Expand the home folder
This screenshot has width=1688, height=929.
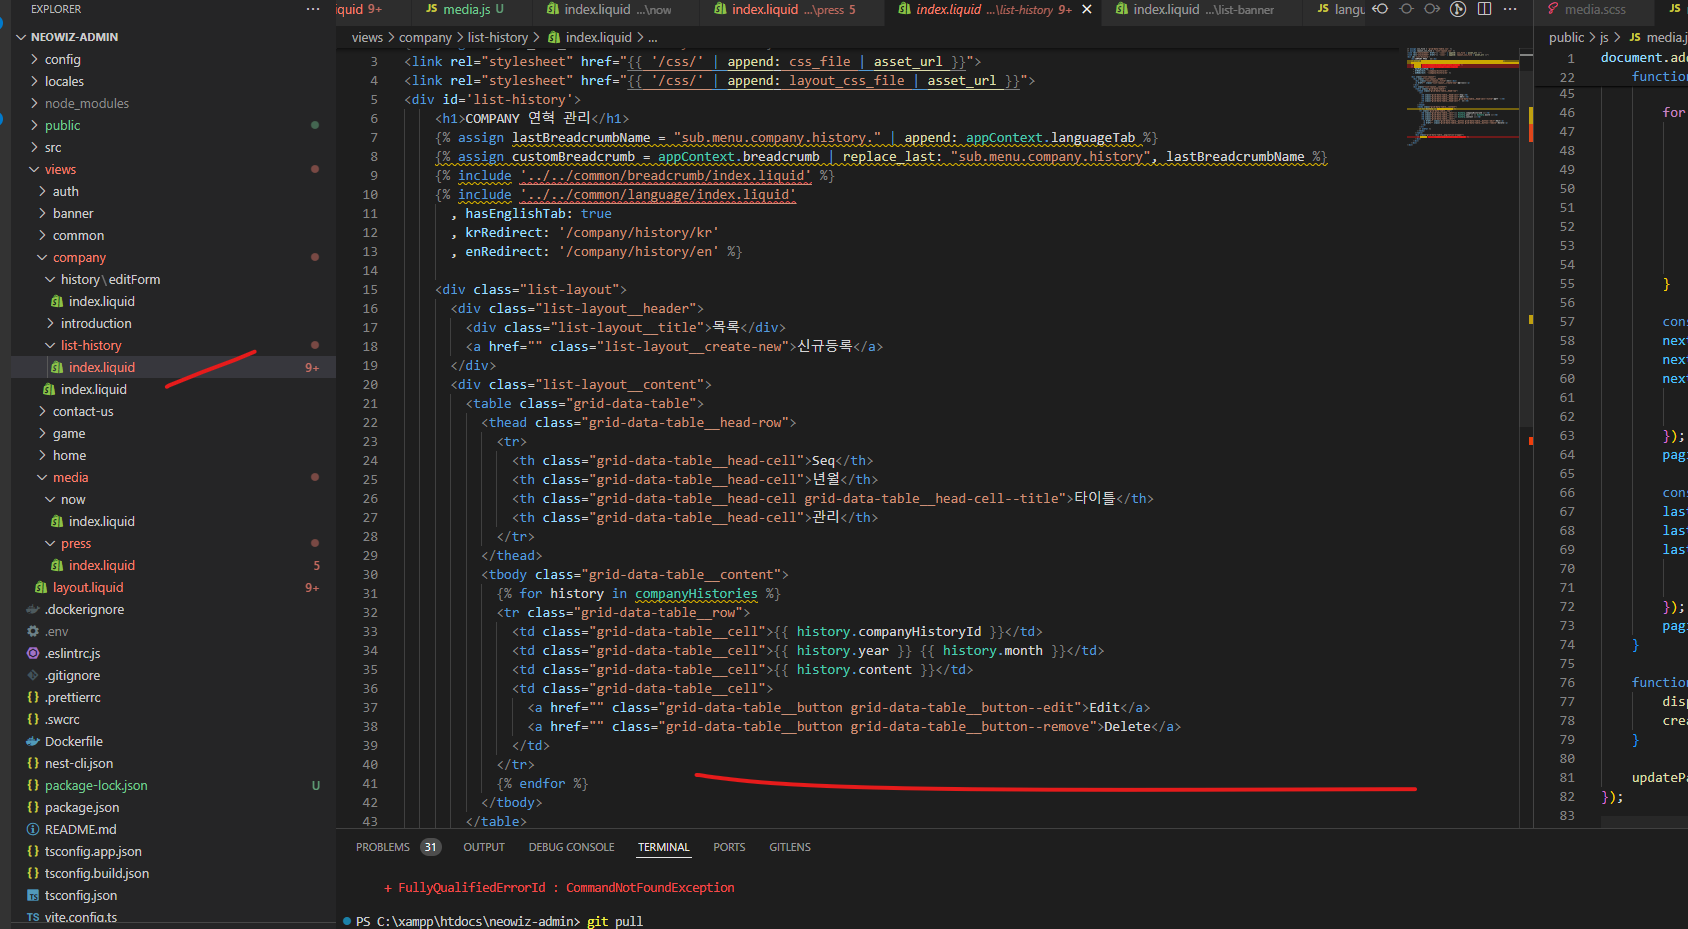tap(173, 455)
